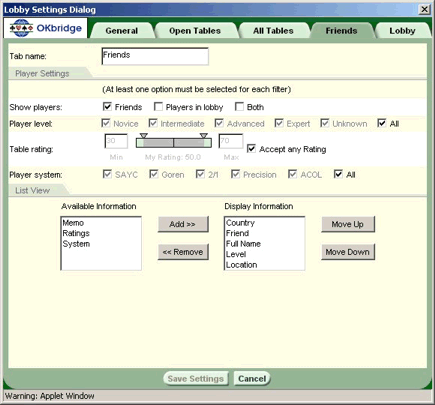435x405 pixels.
Task: Click the Move Up button
Action: [348, 224]
